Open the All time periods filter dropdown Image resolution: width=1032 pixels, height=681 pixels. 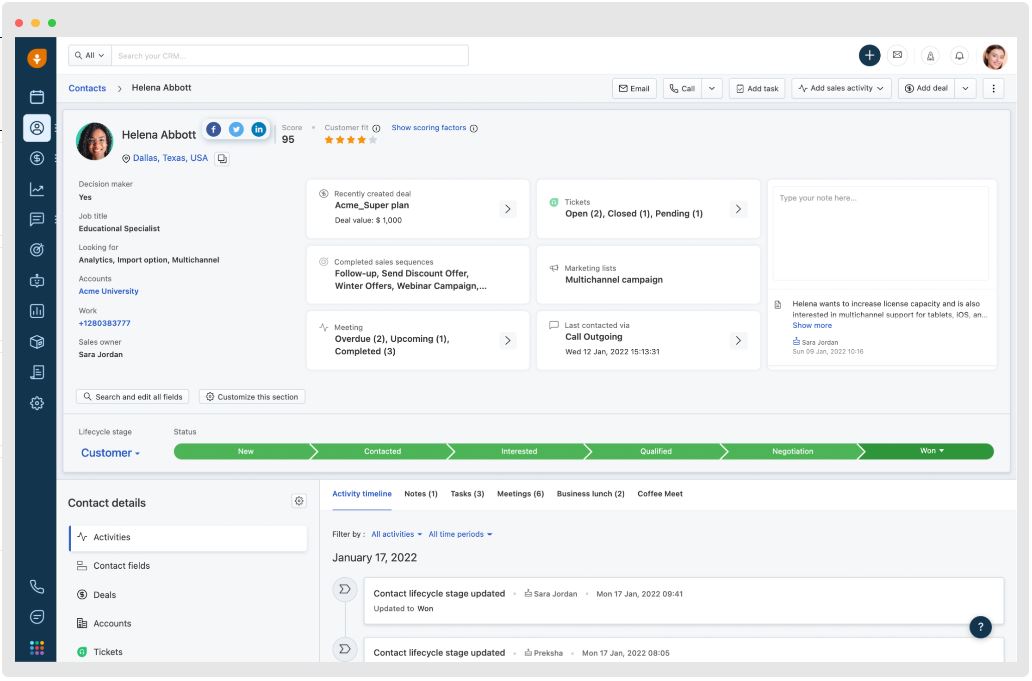460,534
